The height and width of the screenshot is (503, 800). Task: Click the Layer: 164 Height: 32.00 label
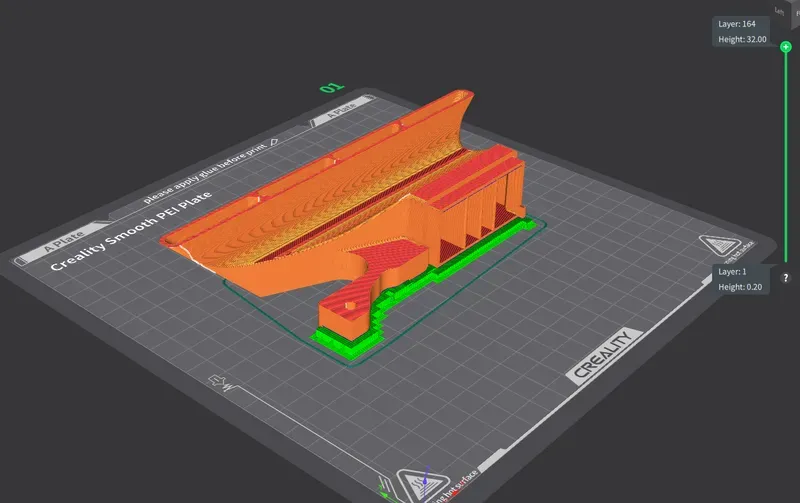(741, 32)
